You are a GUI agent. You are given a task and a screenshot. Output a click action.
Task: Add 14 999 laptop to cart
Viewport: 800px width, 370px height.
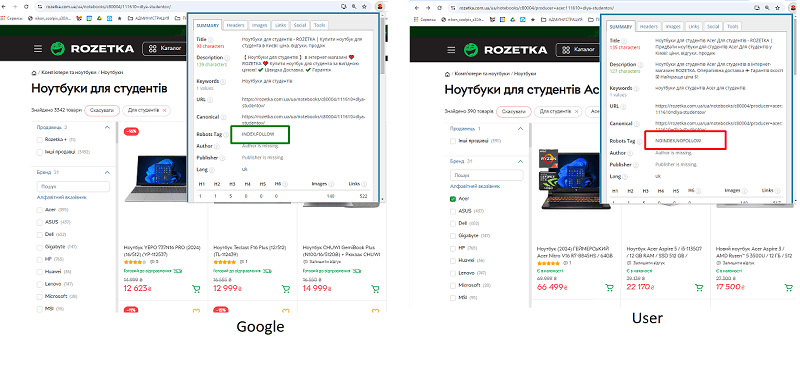tap(375, 289)
